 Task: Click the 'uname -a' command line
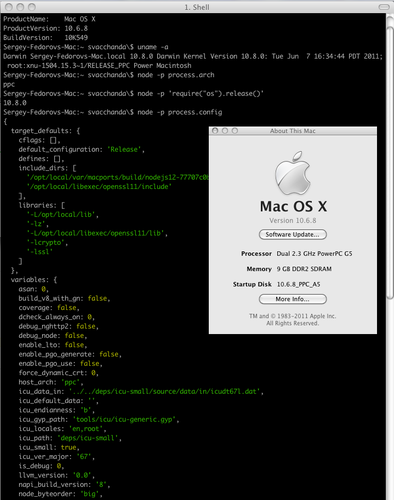tap(86, 47)
